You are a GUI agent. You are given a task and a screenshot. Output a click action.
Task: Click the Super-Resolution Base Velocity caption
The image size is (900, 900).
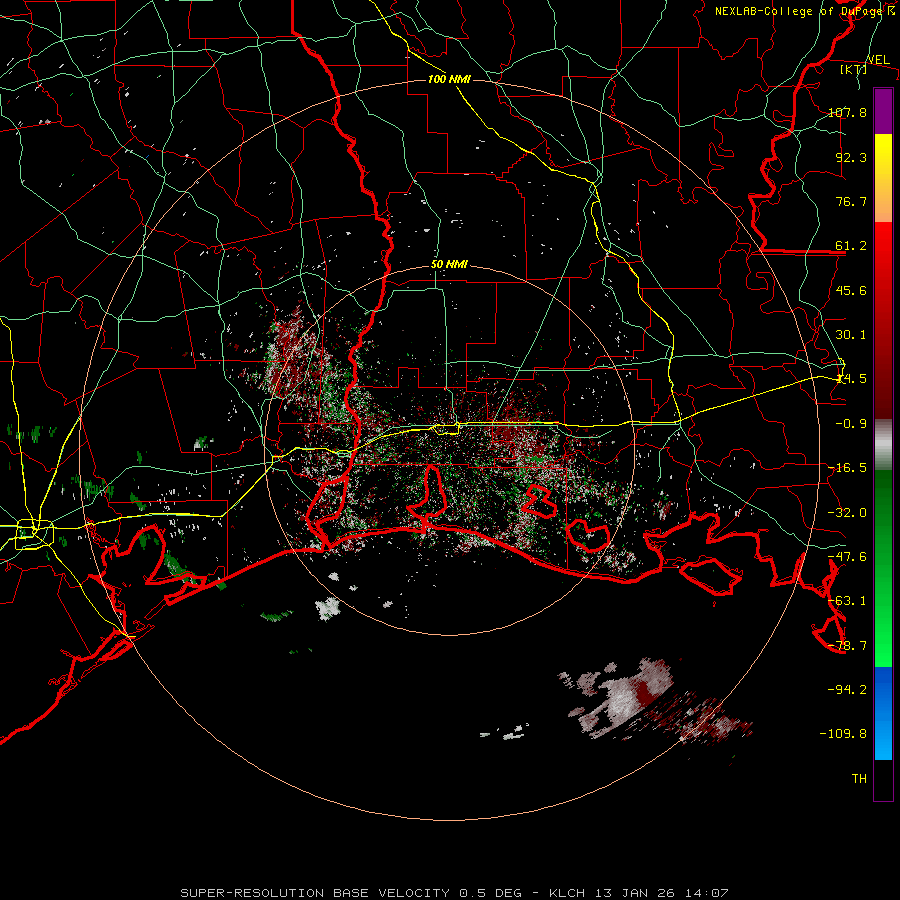454,893
